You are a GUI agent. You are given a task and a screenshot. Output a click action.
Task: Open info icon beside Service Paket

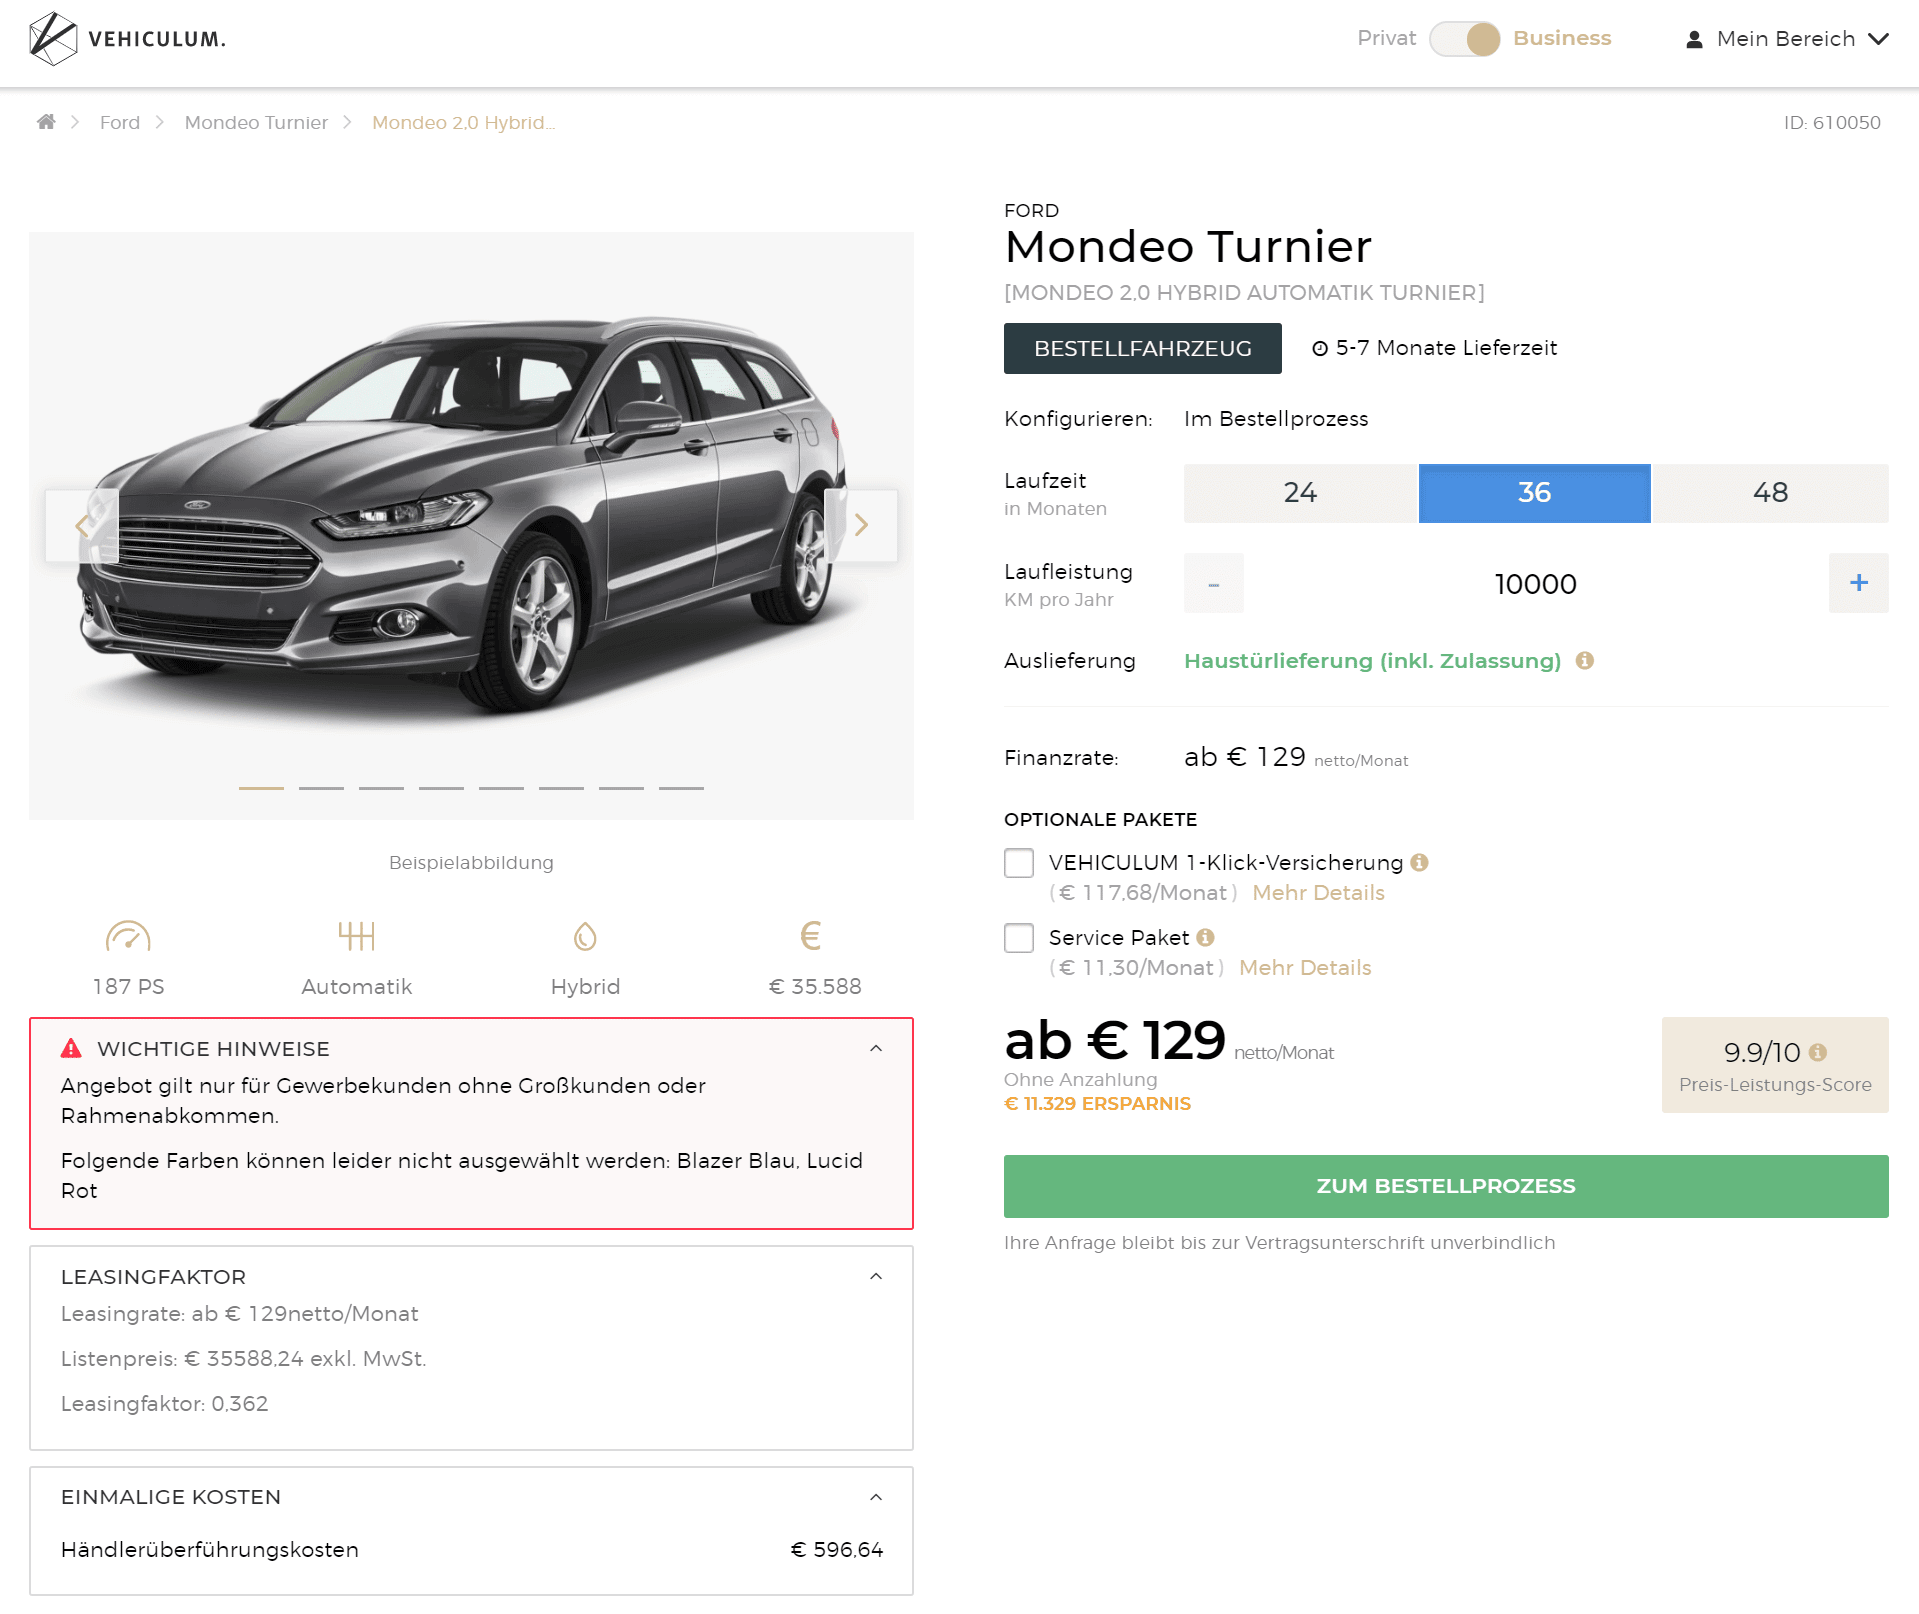click(x=1206, y=937)
